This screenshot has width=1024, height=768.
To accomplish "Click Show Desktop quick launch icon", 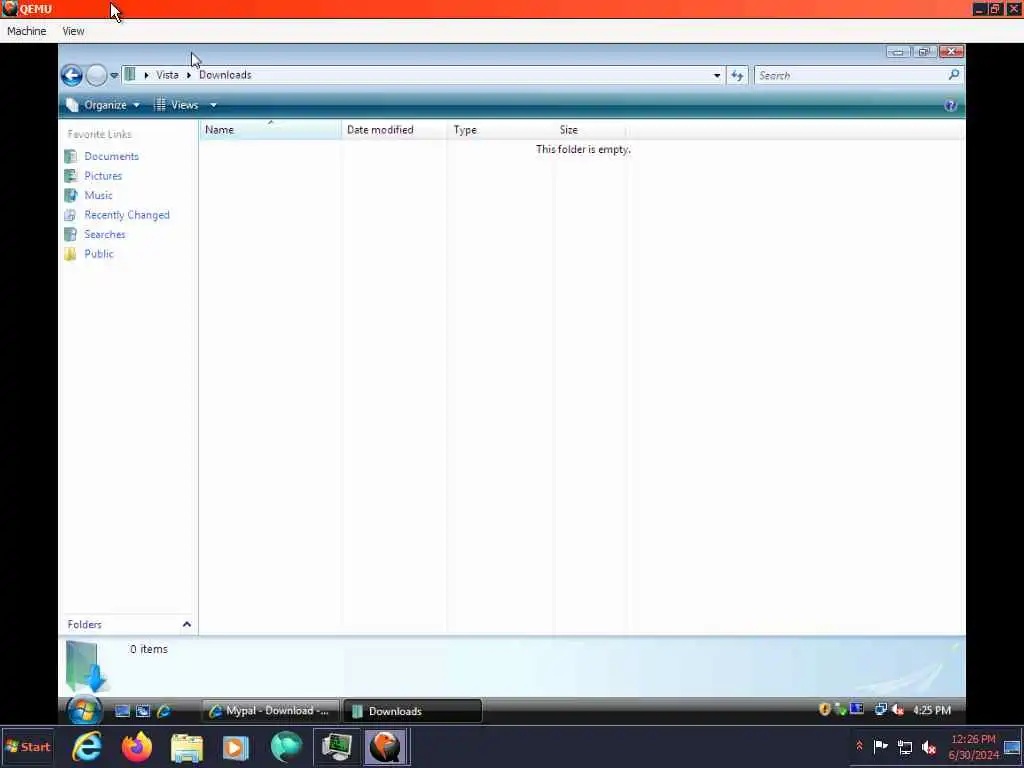I will (x=122, y=711).
